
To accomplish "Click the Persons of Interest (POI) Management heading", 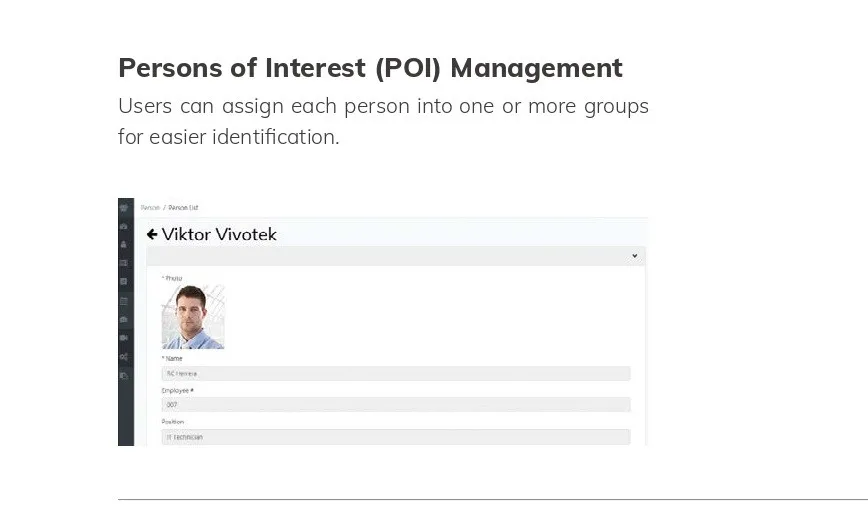I will [x=370, y=68].
